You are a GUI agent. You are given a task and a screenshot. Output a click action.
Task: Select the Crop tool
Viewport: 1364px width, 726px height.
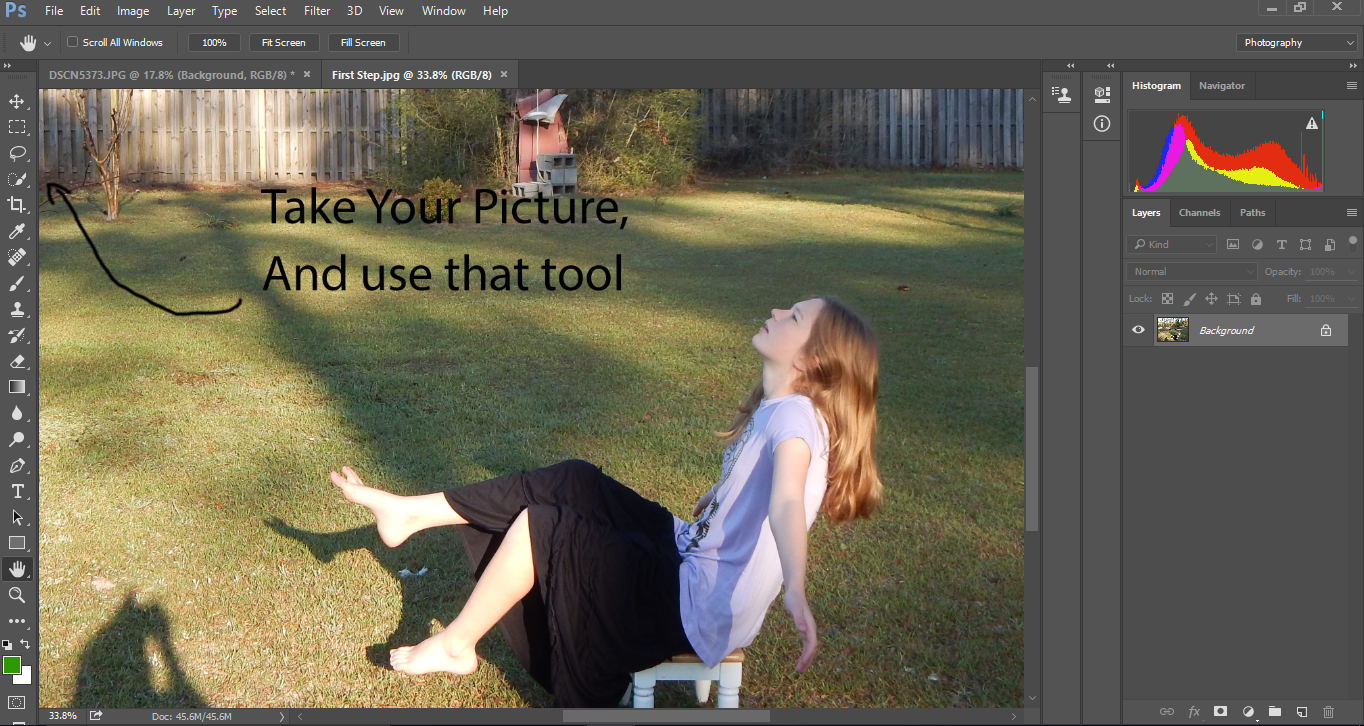pos(17,205)
